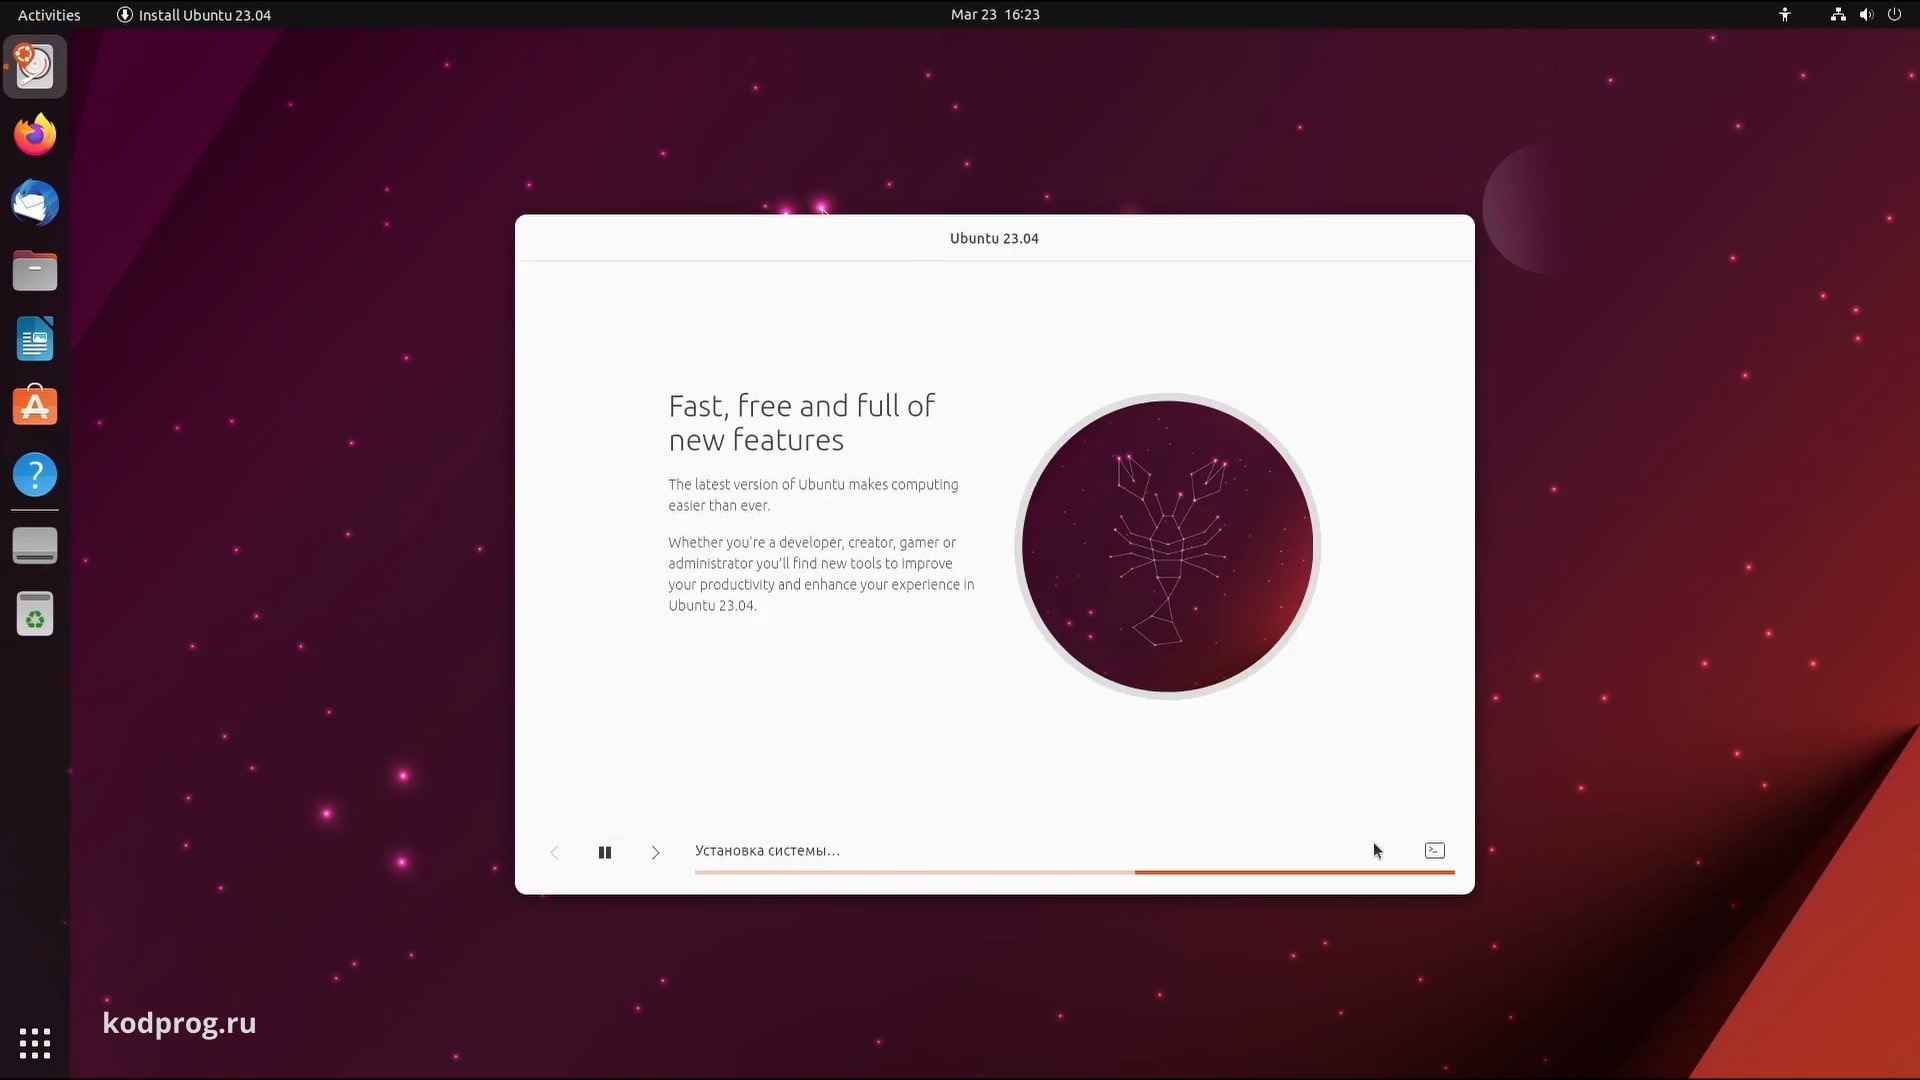Image resolution: width=1920 pixels, height=1080 pixels.
Task: Click the installation progress bar
Action: point(1075,872)
